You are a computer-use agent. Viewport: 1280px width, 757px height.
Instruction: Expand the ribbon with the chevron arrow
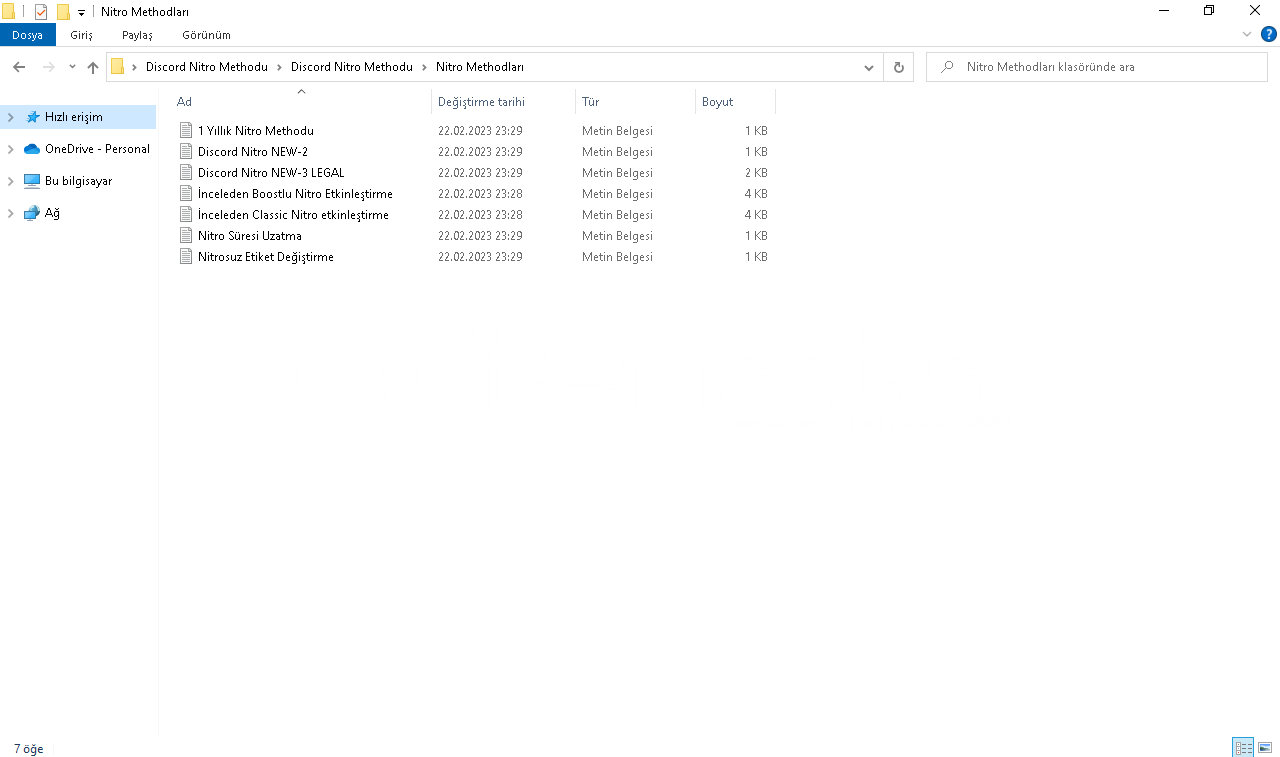coord(1247,34)
